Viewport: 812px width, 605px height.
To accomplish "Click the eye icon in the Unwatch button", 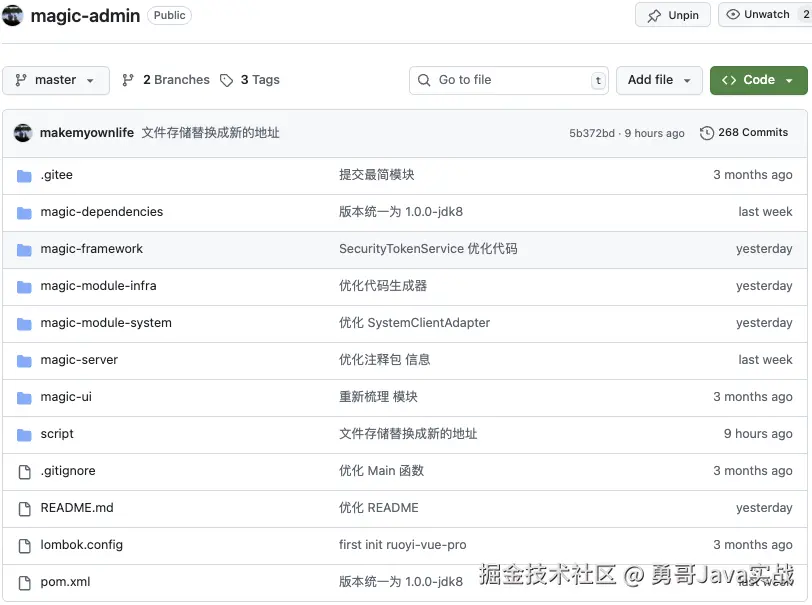I will [x=733, y=15].
